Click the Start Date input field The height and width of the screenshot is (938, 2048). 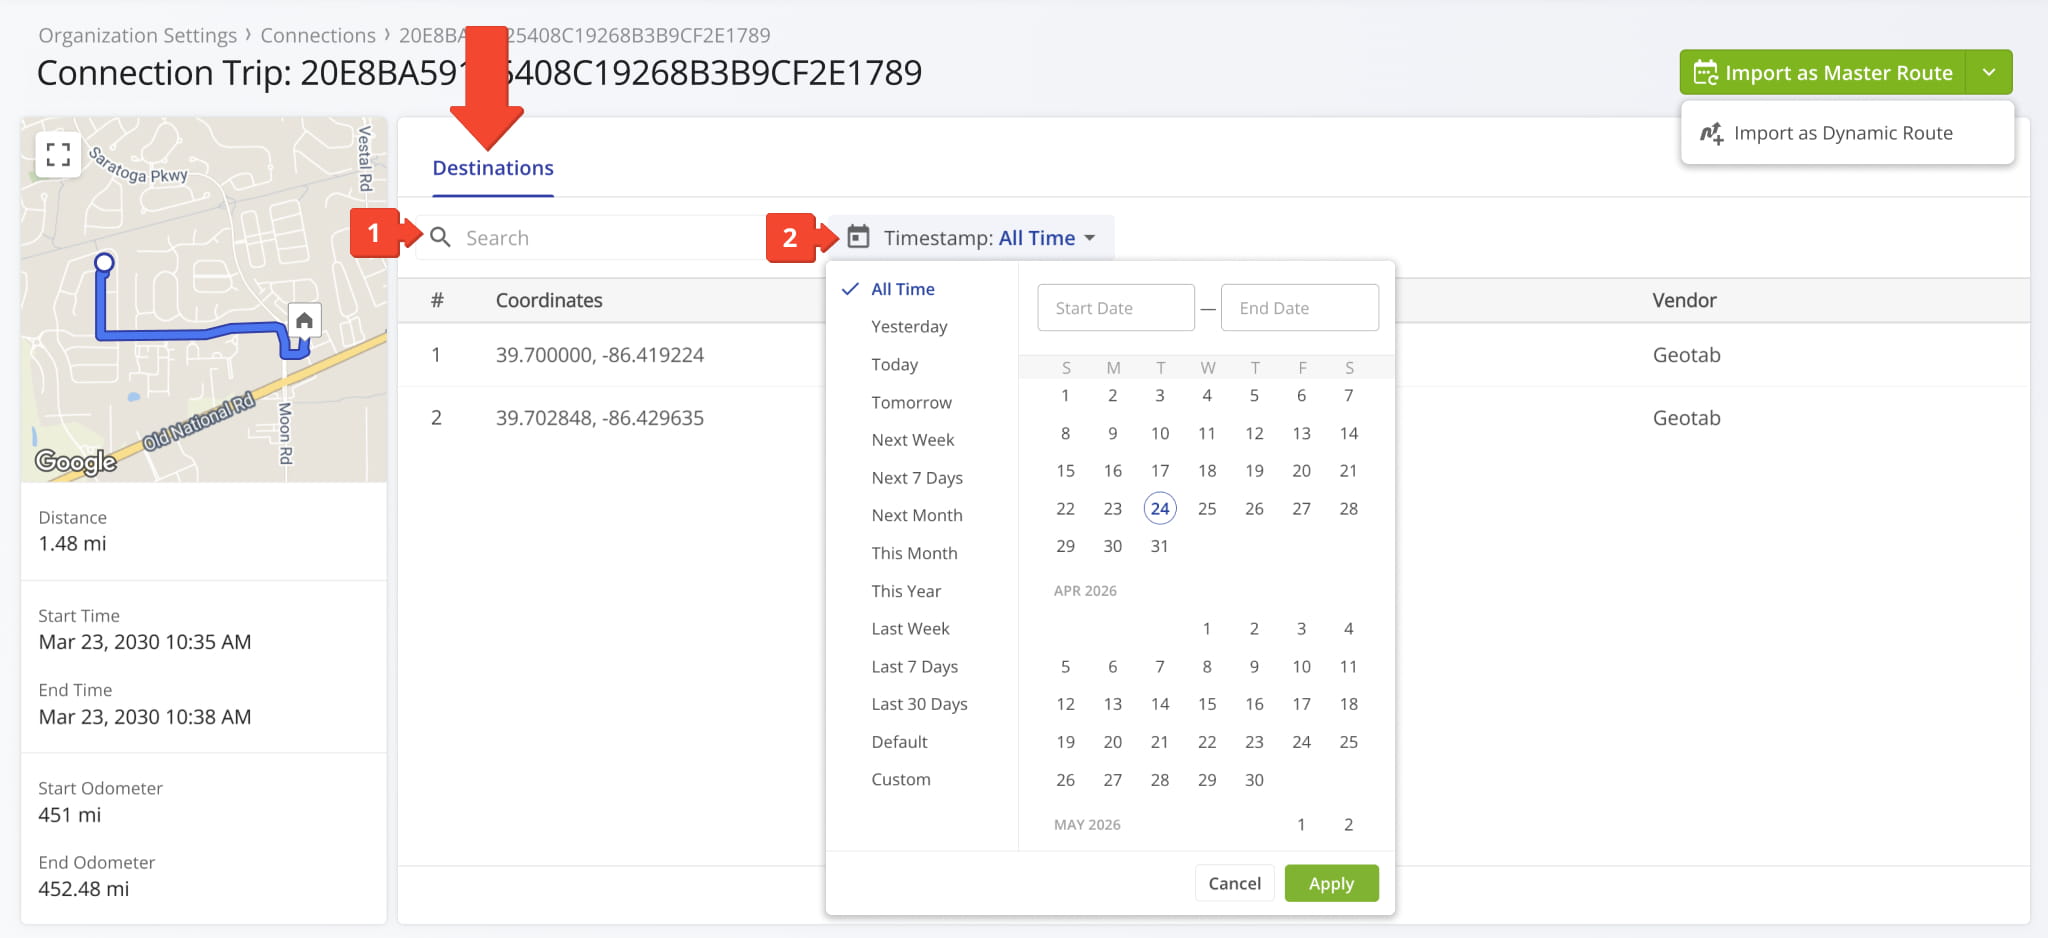click(x=1116, y=308)
